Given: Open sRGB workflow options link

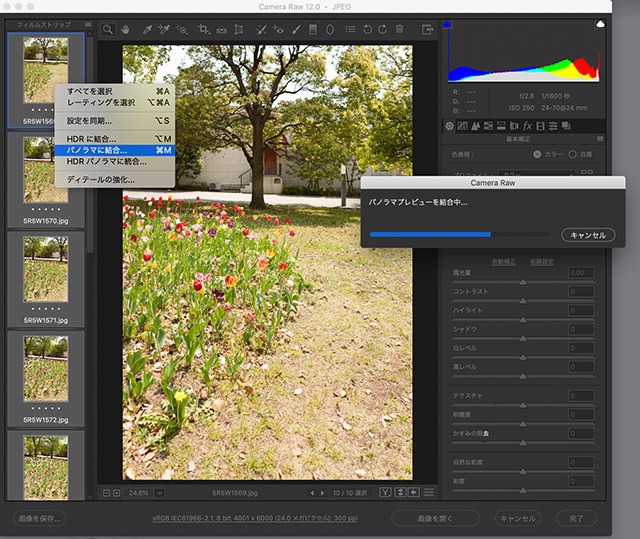Looking at the screenshot, I should (255, 519).
